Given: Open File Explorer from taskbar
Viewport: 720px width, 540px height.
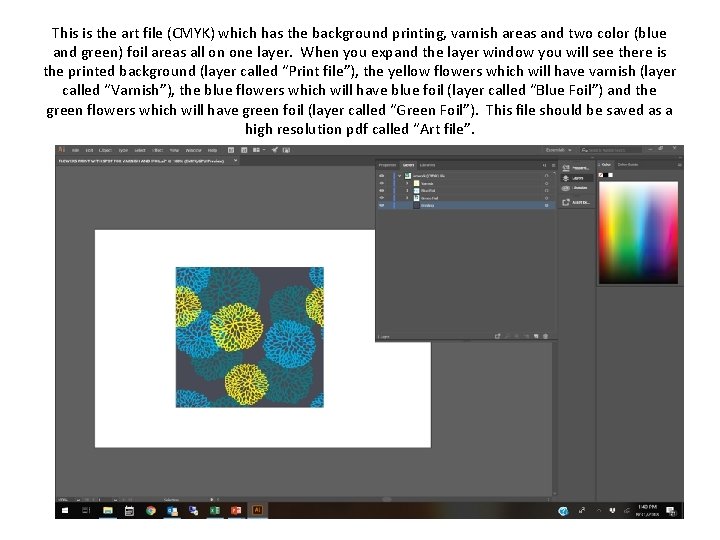Looking at the screenshot, I should (108, 510).
